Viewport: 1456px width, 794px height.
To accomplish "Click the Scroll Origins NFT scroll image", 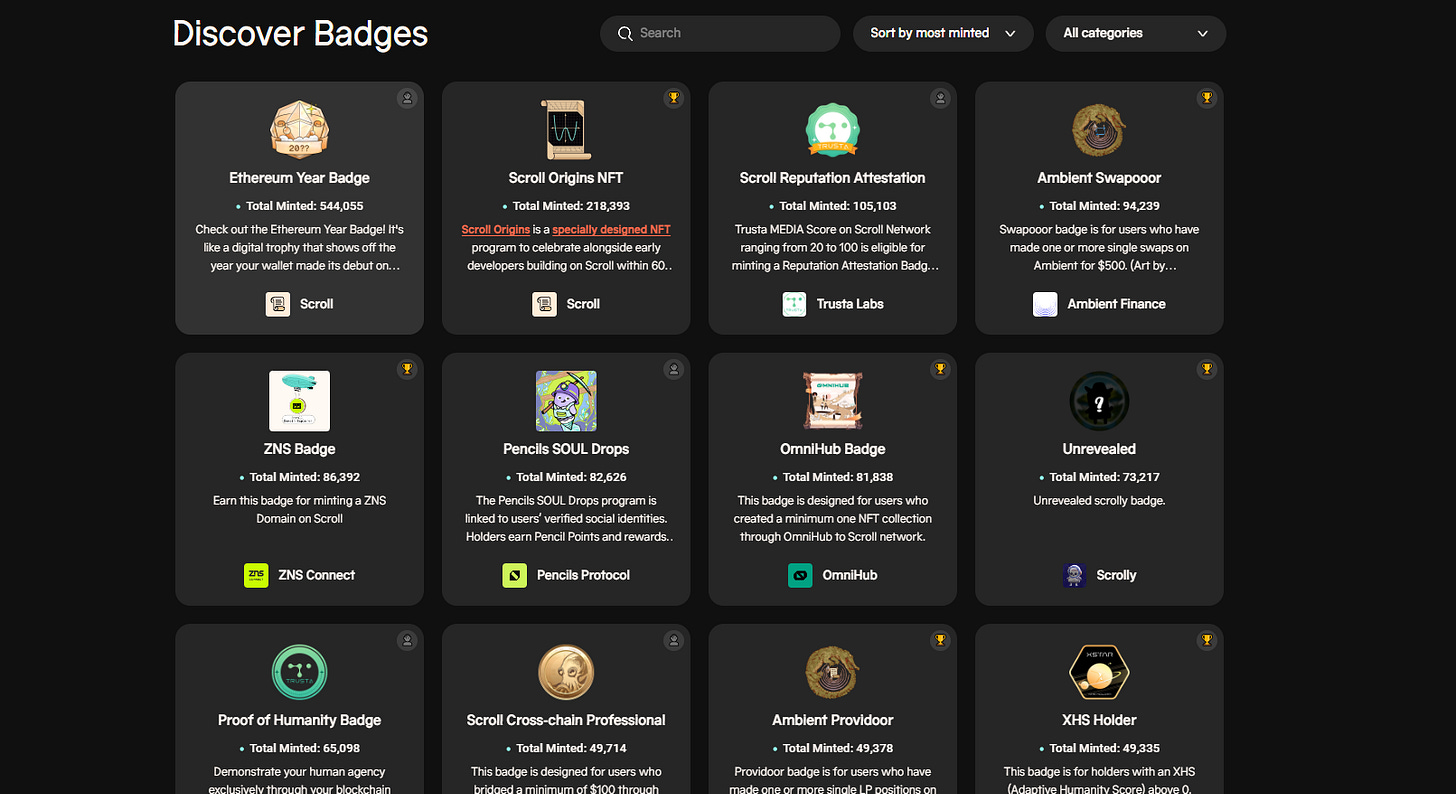I will point(565,129).
